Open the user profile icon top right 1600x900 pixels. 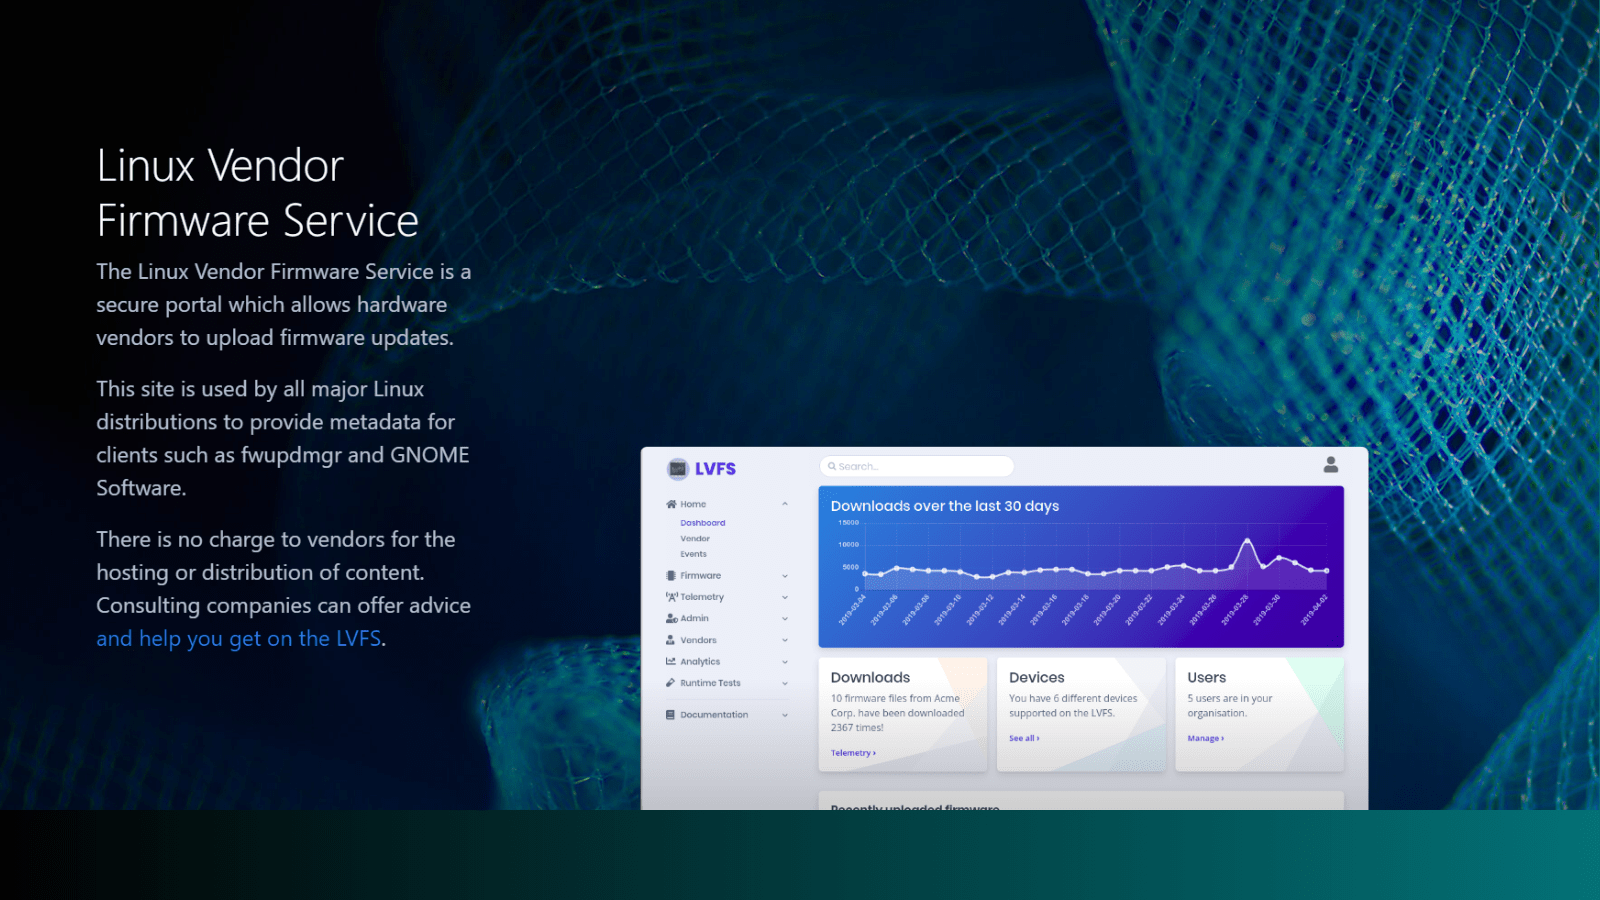[x=1331, y=464]
